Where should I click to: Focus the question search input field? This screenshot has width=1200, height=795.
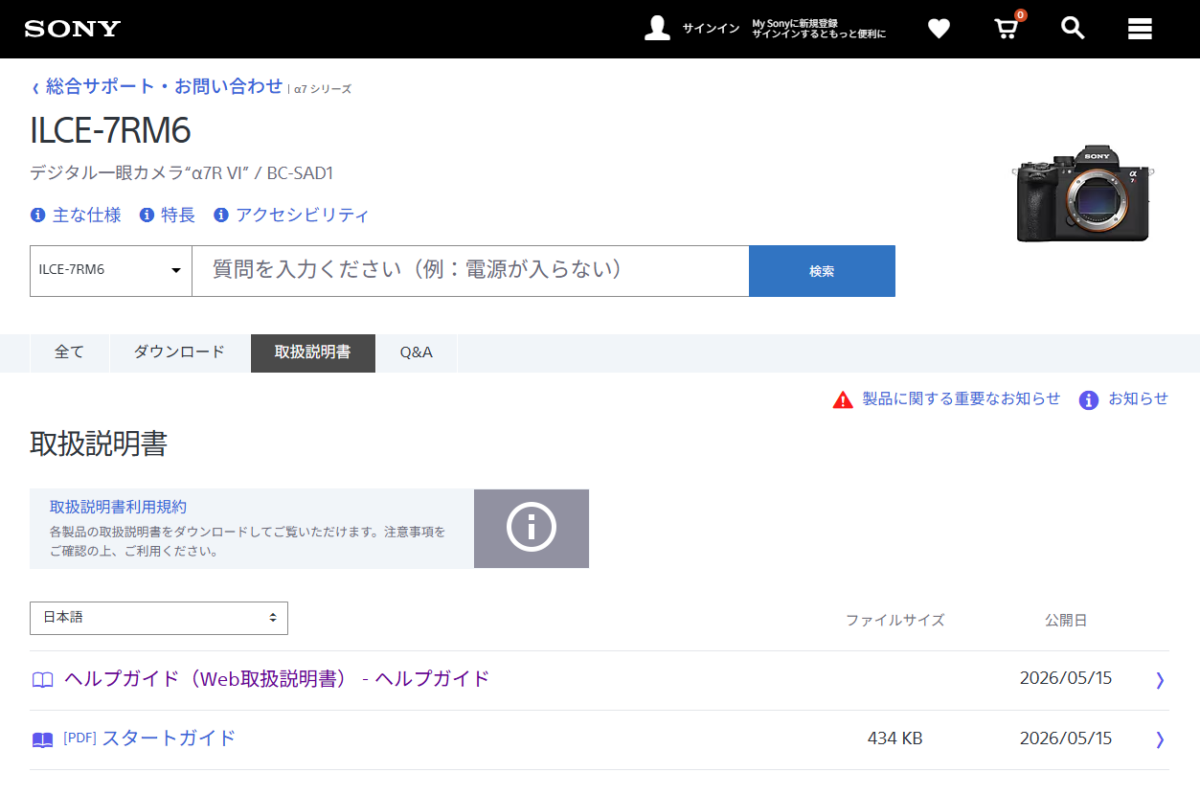click(x=470, y=270)
